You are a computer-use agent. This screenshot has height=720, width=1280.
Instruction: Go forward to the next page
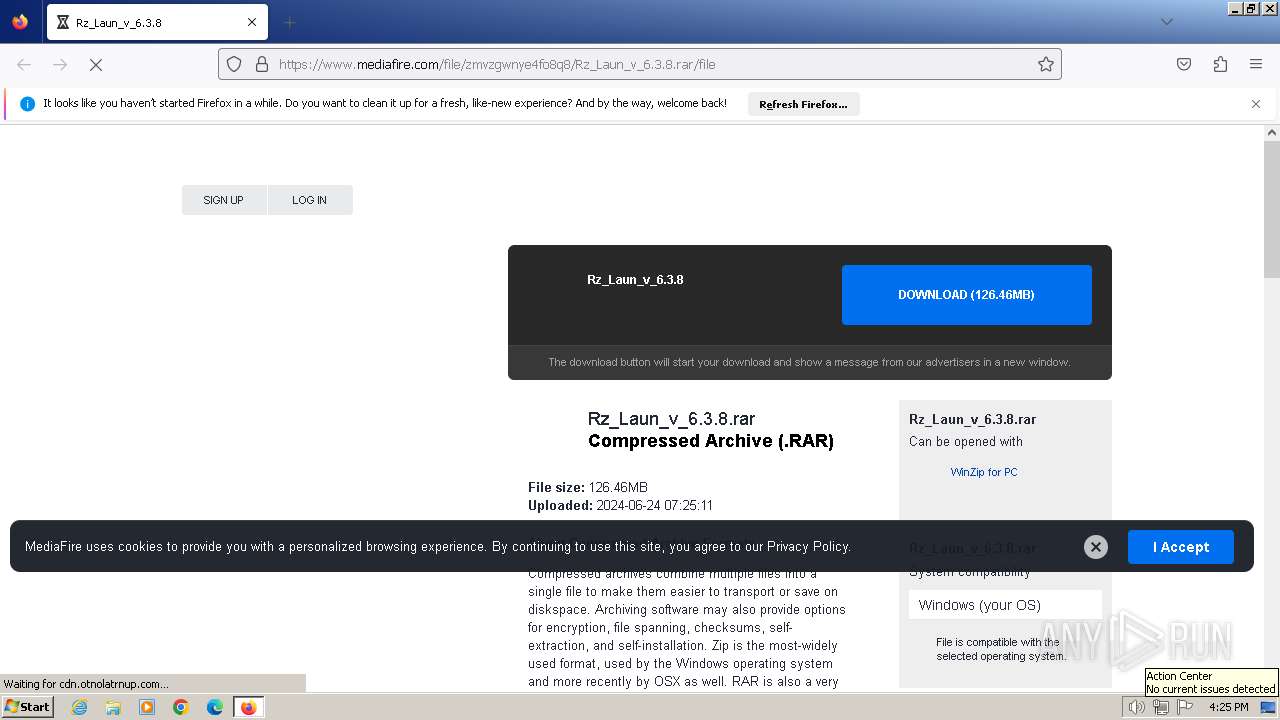point(60,64)
